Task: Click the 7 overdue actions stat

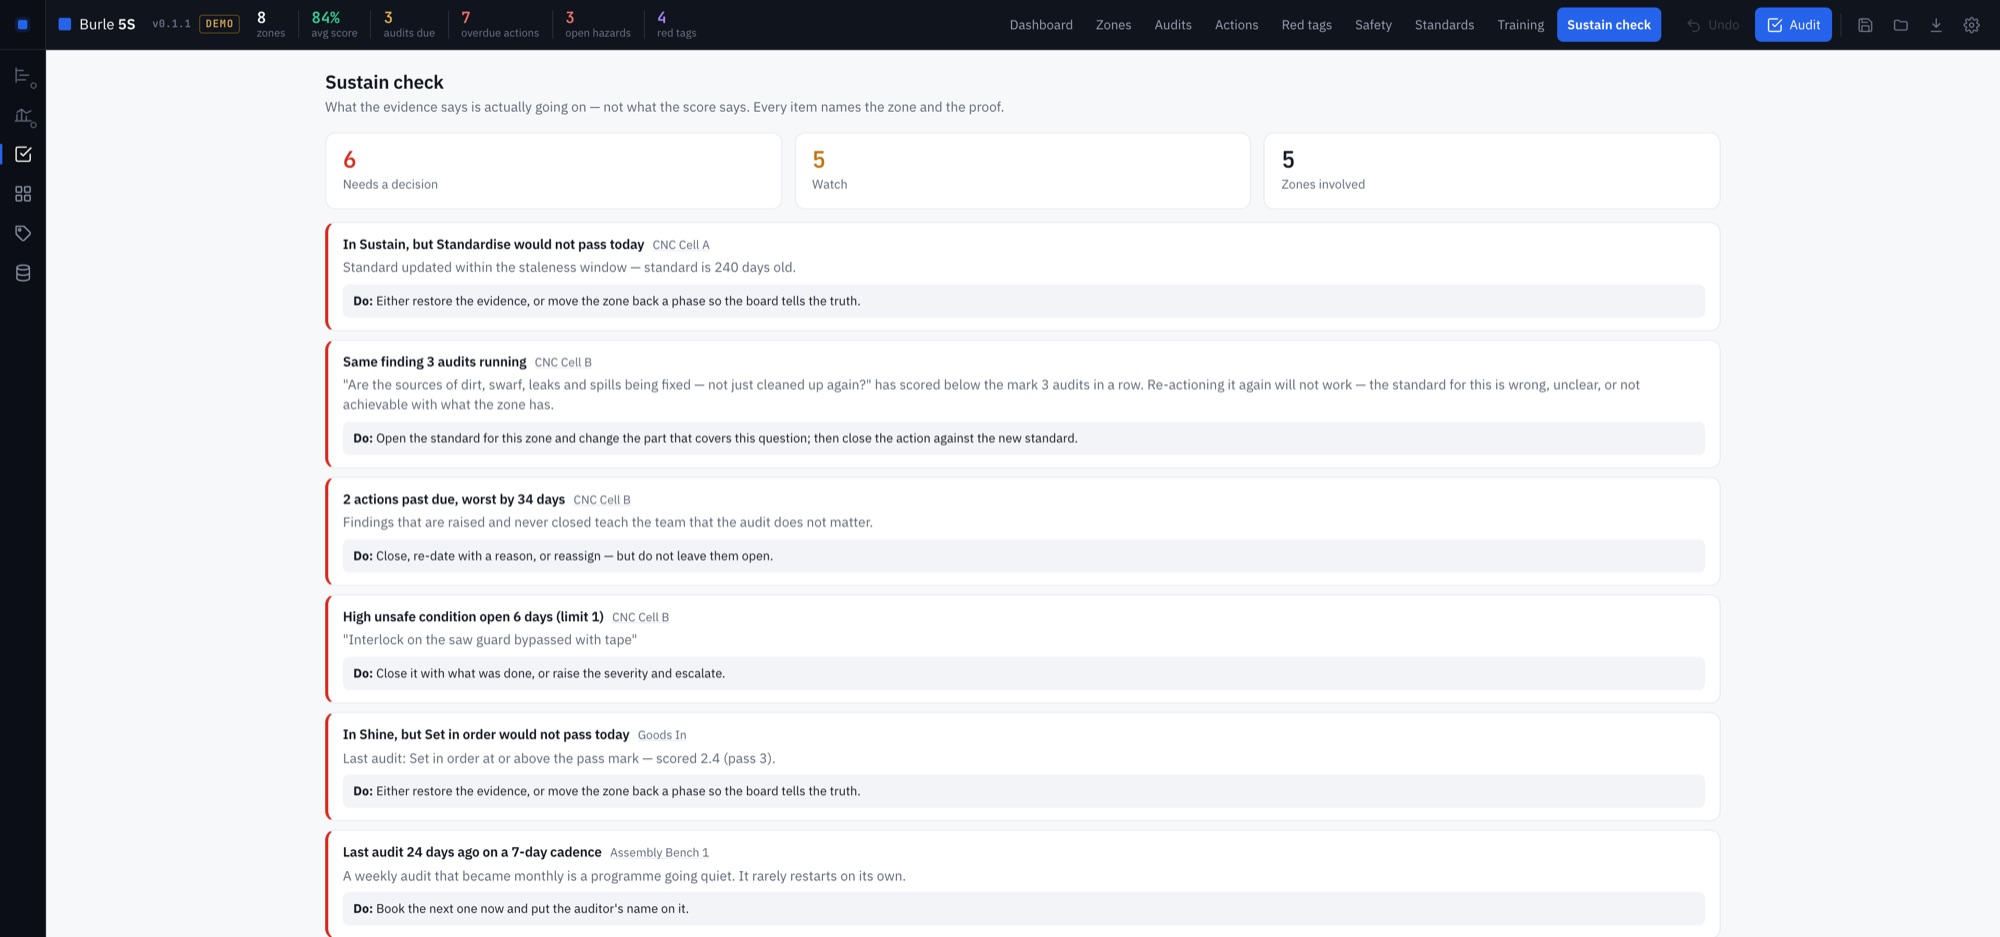Action: pos(500,25)
